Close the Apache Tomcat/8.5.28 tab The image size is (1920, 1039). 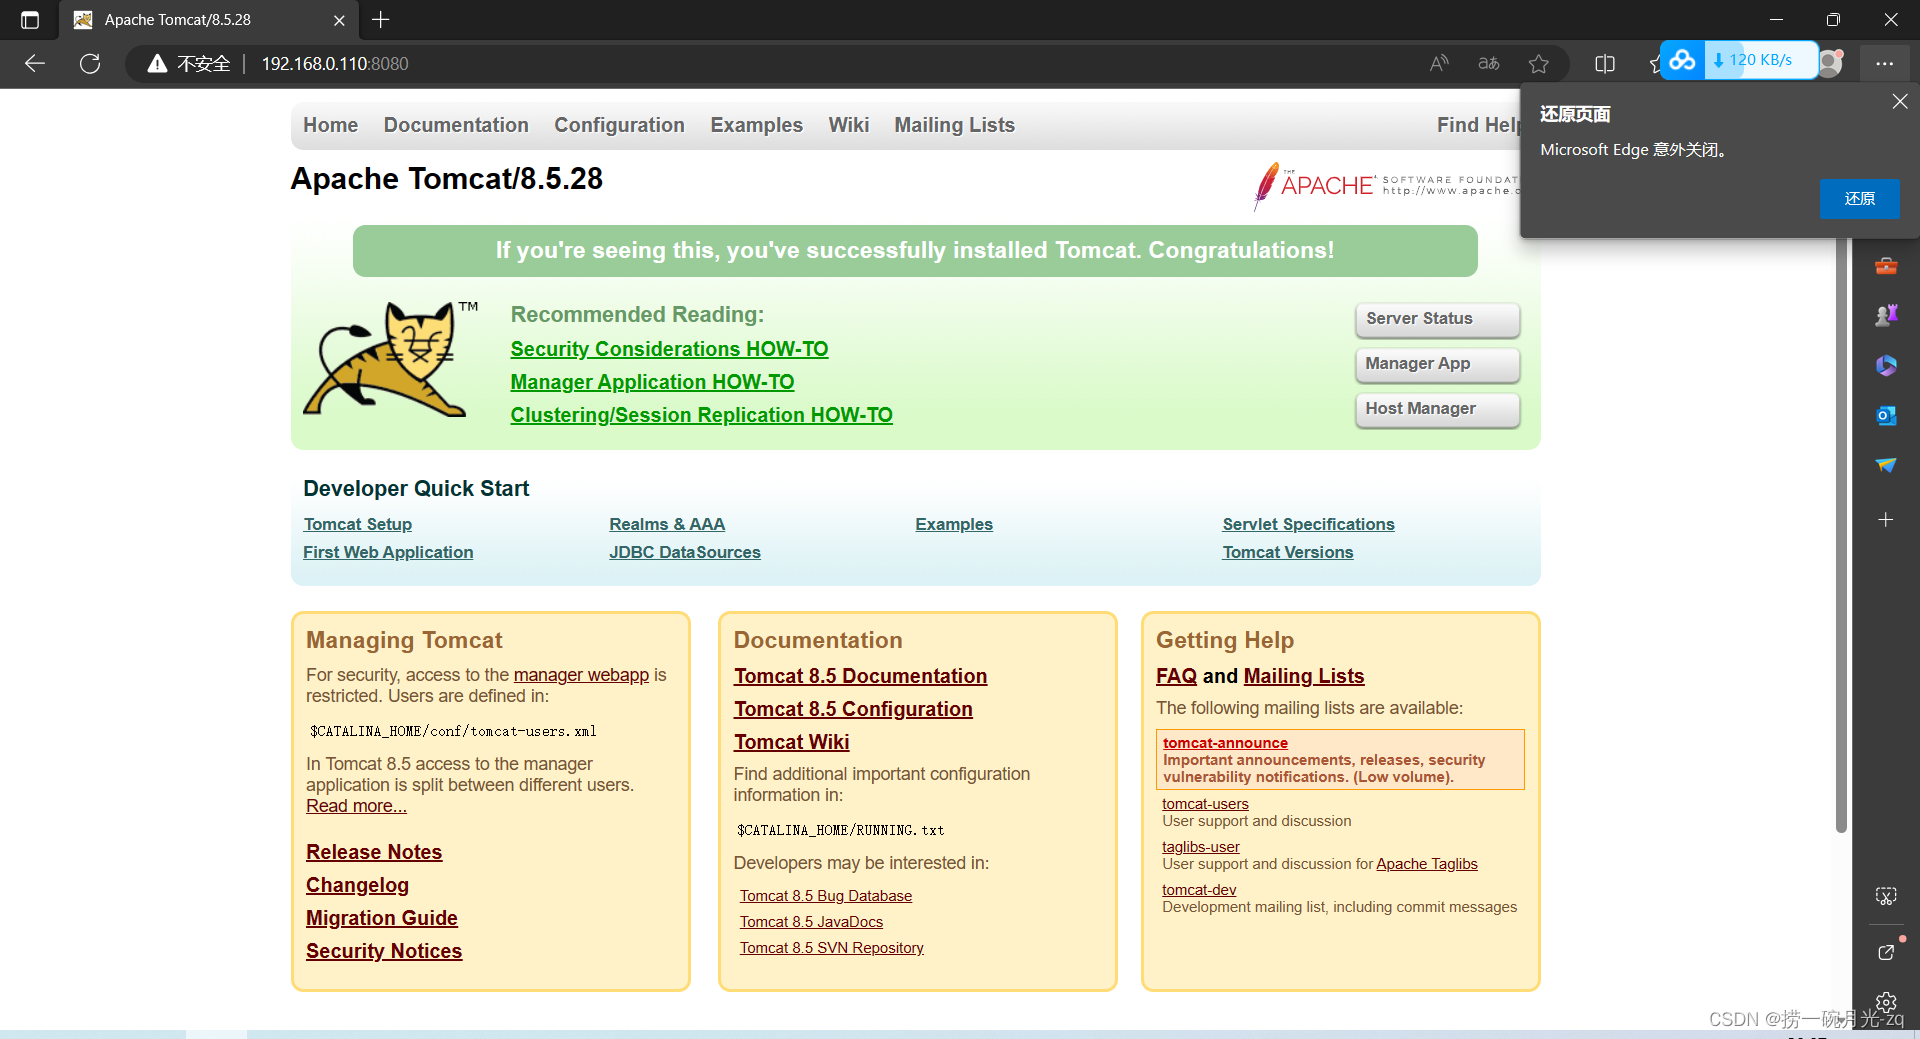tap(339, 20)
